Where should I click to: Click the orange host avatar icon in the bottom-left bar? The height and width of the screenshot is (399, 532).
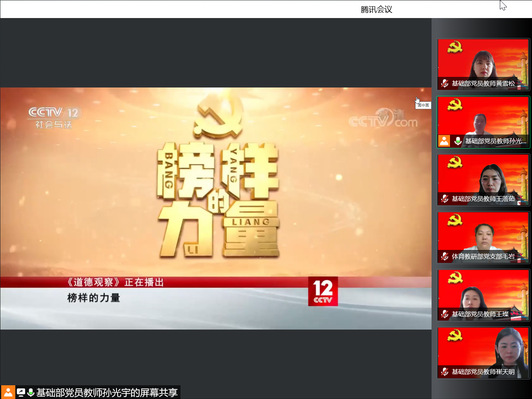pyautogui.click(x=8, y=392)
